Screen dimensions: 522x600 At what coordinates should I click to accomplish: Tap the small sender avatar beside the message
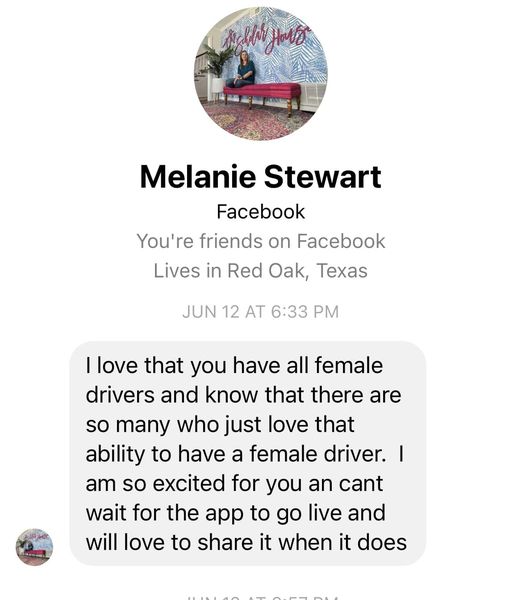pos(34,547)
